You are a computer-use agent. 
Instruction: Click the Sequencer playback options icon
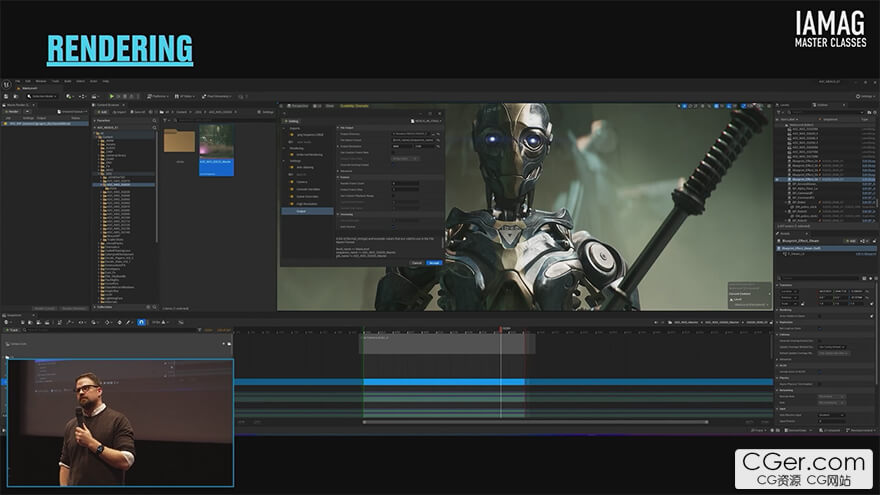[94, 322]
